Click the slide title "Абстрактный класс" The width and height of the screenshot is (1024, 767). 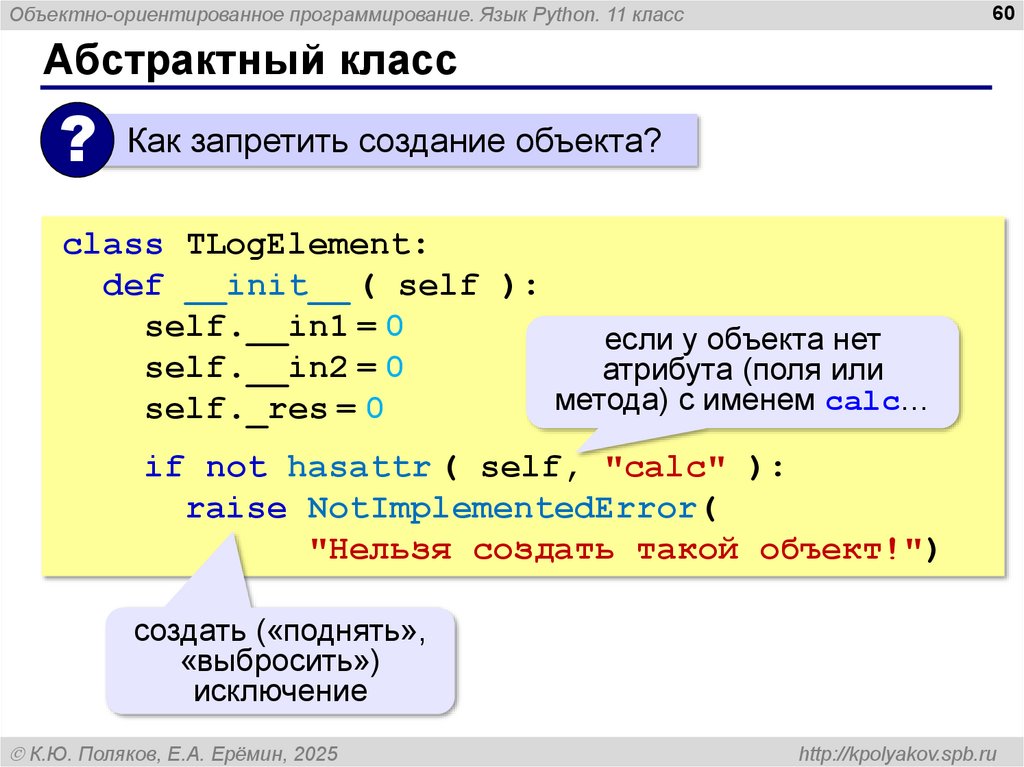click(x=250, y=60)
